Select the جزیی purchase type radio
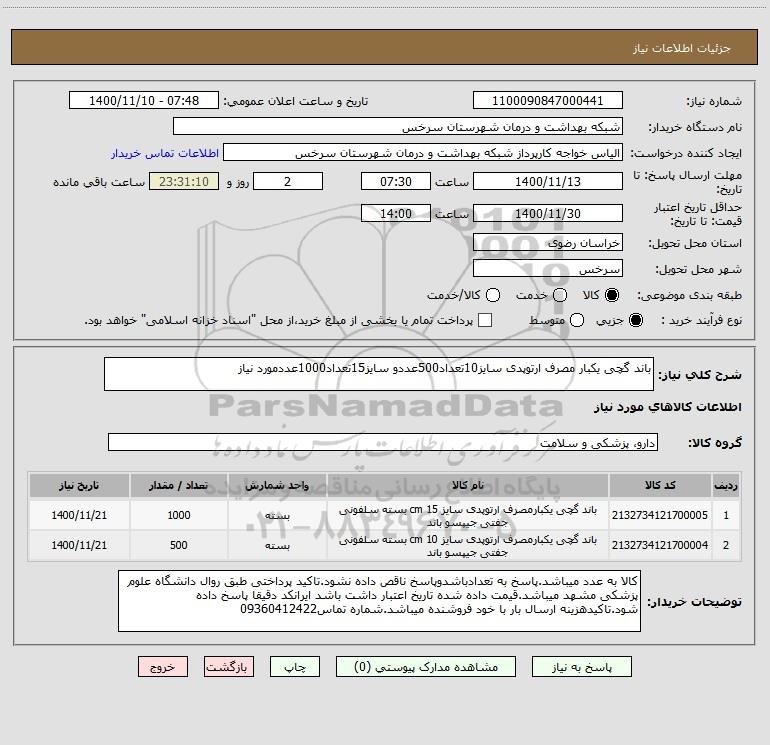Screen dimensions: 770x745 coord(635,320)
